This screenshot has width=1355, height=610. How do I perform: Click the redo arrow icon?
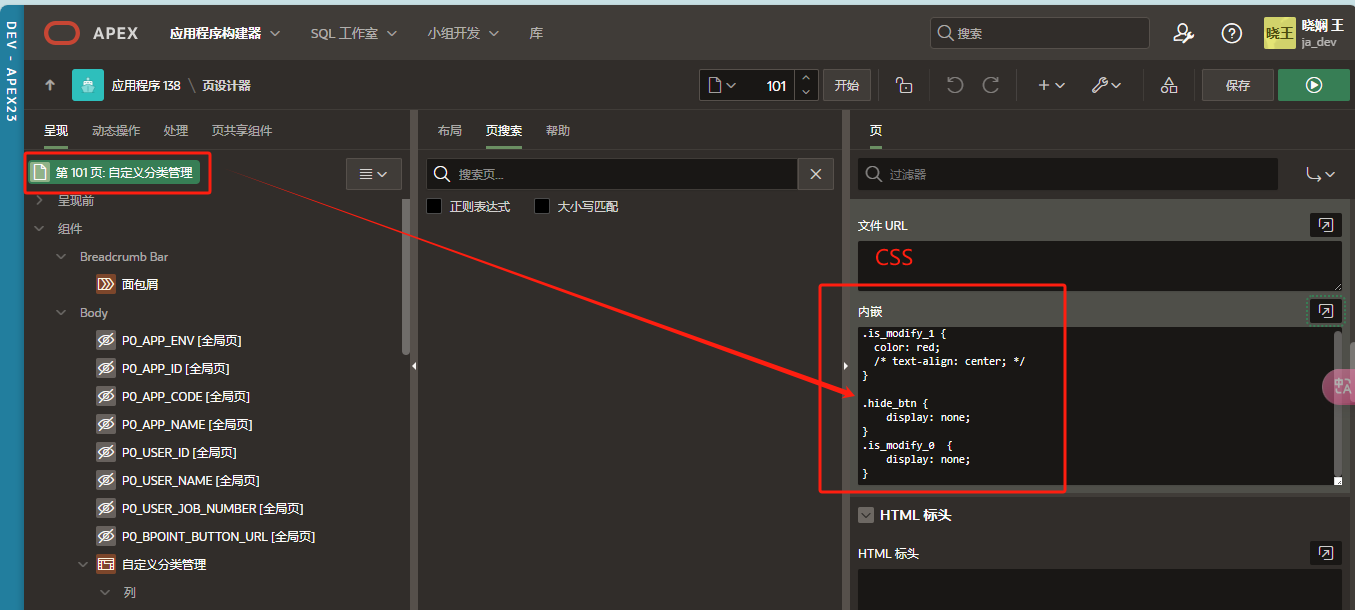click(x=990, y=86)
